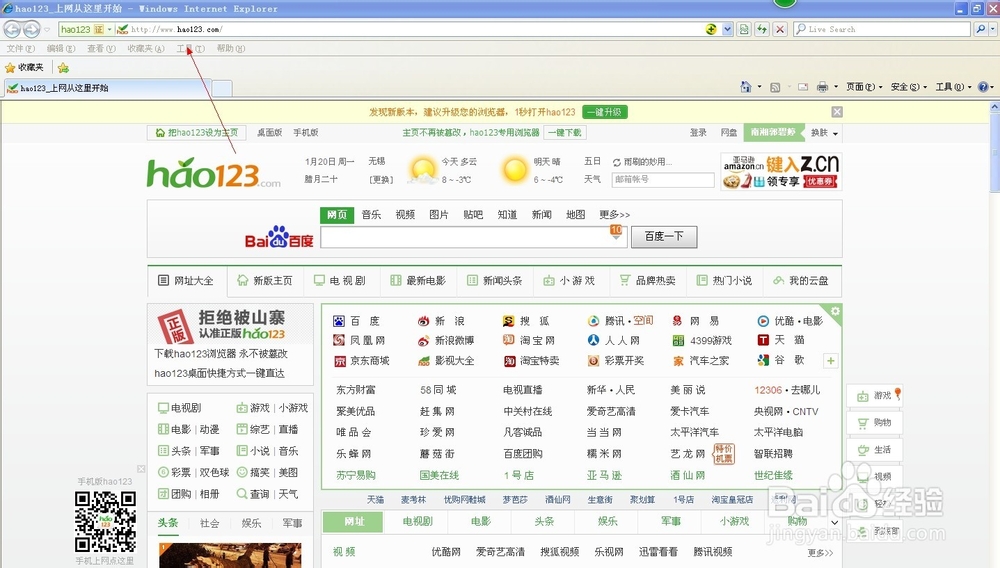Select the 地图 search tab

point(575,215)
